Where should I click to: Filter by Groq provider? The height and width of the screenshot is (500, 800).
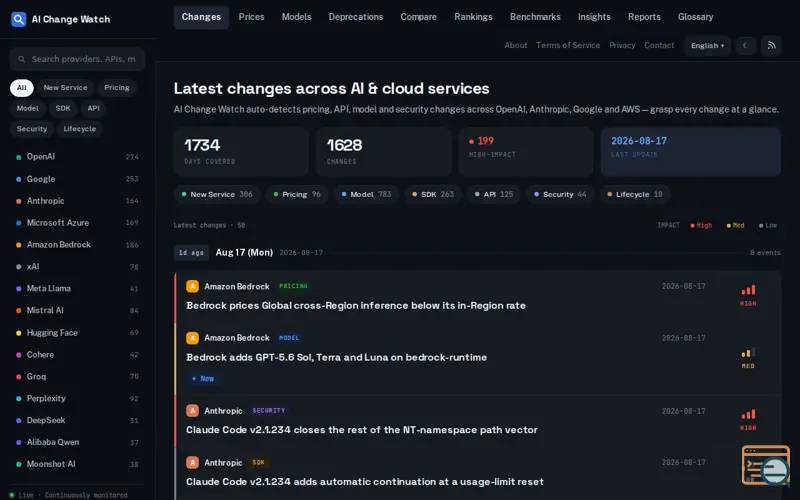point(77,377)
